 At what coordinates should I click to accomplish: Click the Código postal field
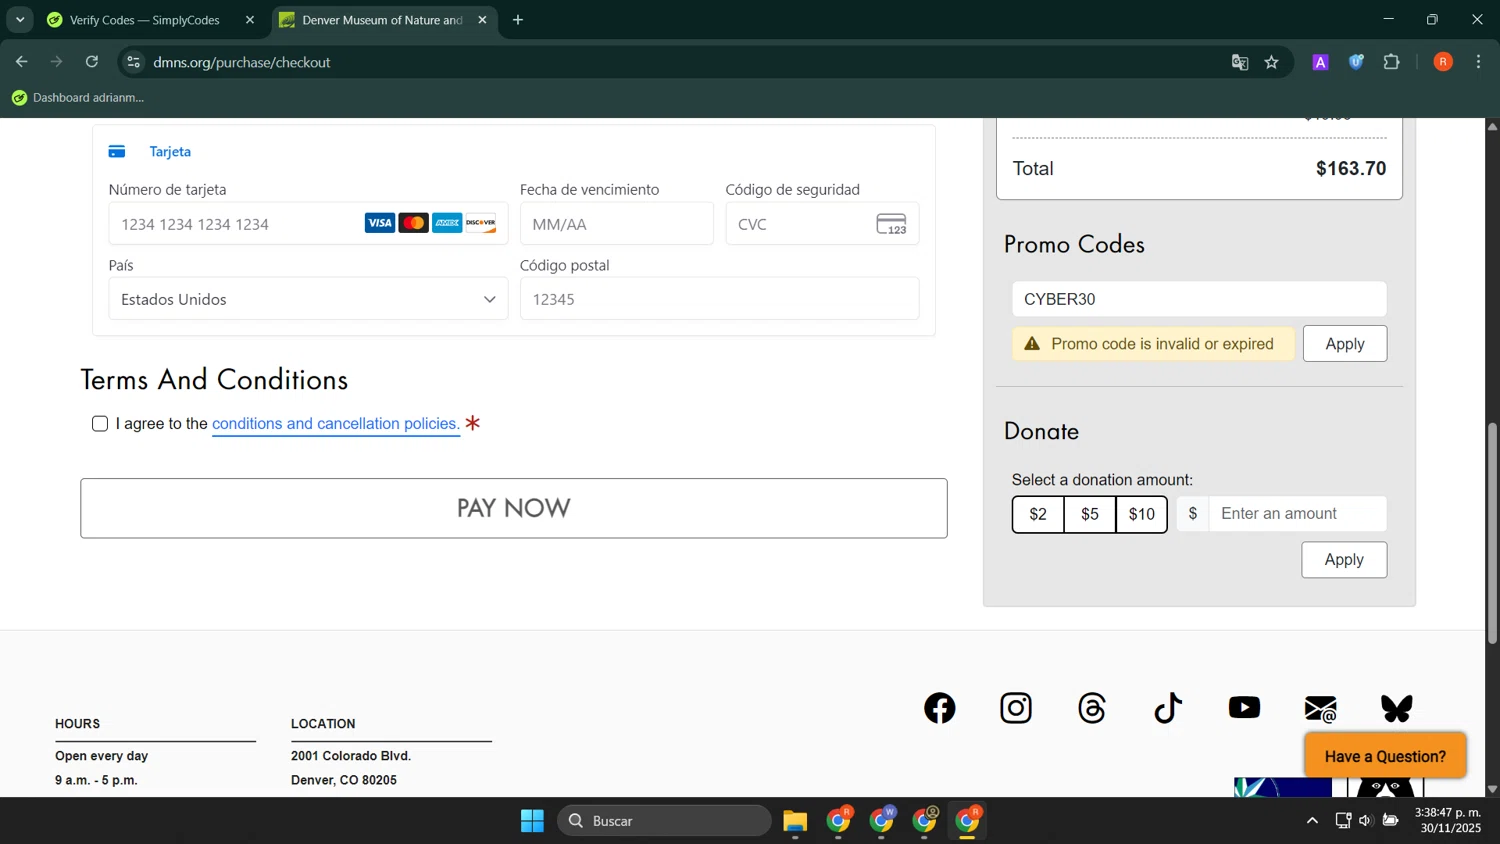(x=719, y=299)
